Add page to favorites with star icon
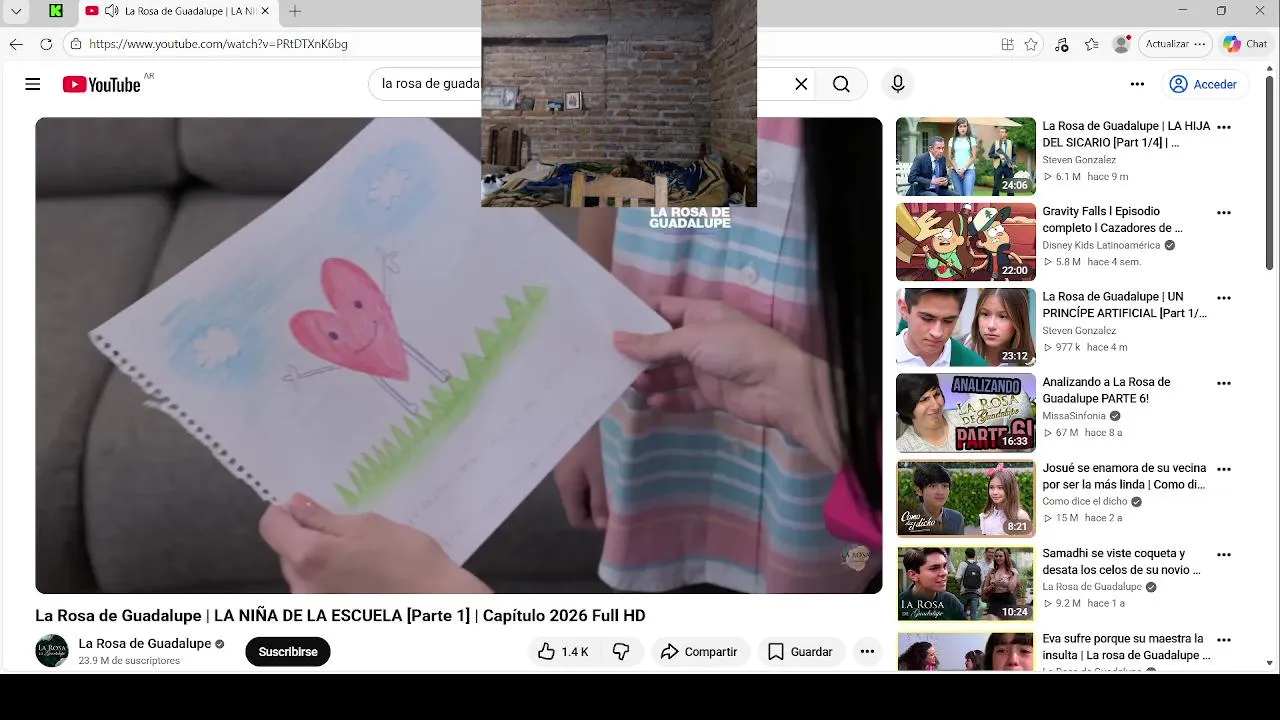 pos(1031,44)
